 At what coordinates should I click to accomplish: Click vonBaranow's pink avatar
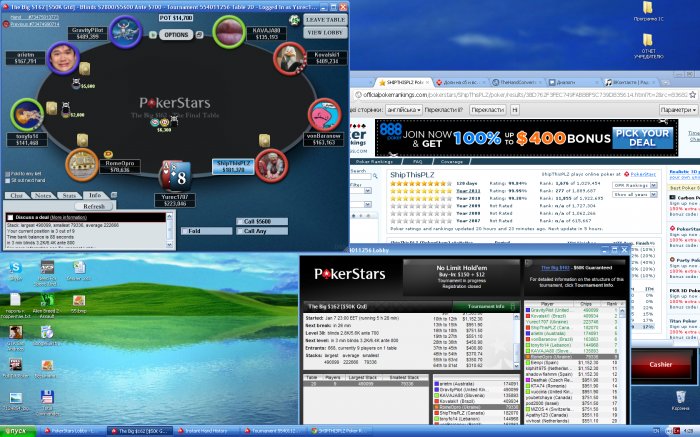tap(325, 115)
